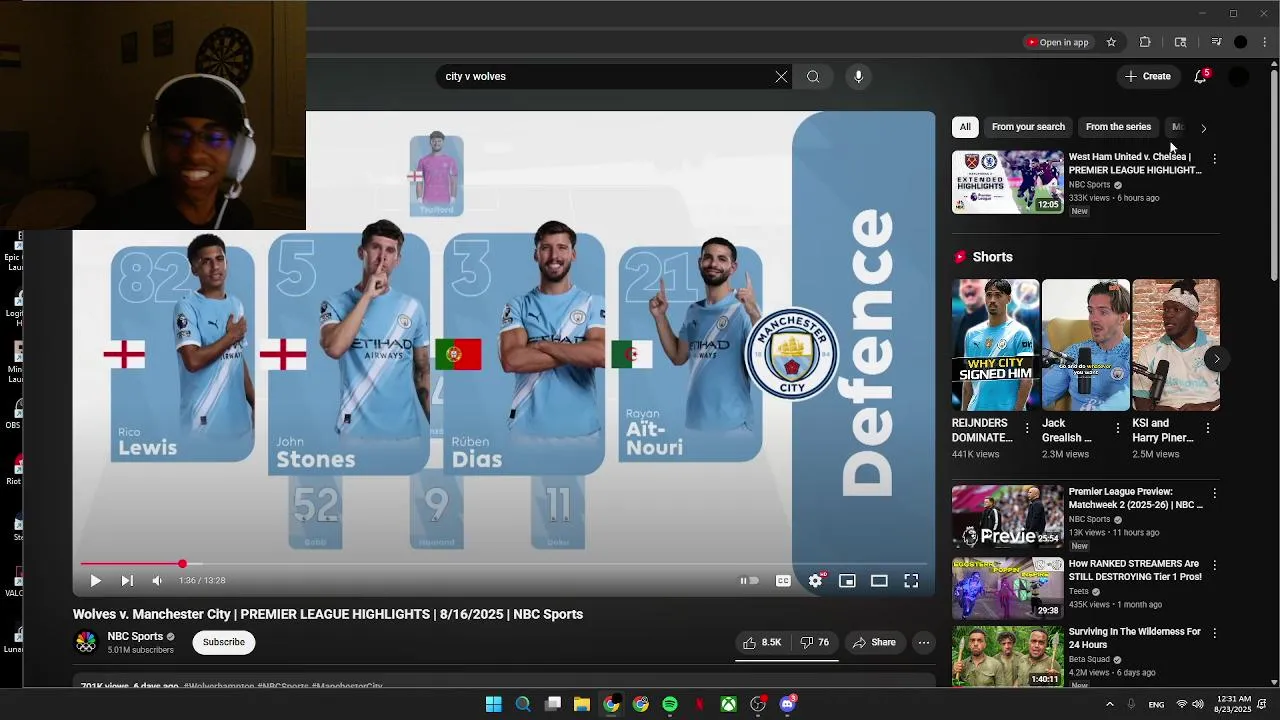1280x720 pixels.
Task: Click 'Open in app' in address bar
Action: click(x=1057, y=42)
